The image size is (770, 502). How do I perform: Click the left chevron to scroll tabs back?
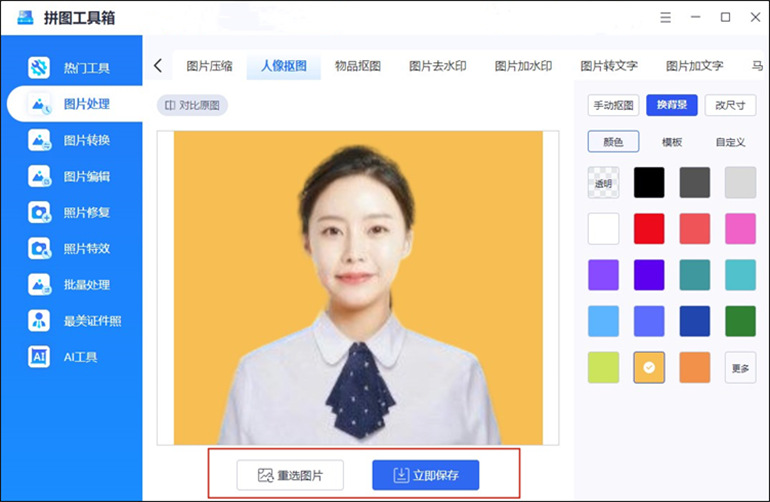pos(158,66)
